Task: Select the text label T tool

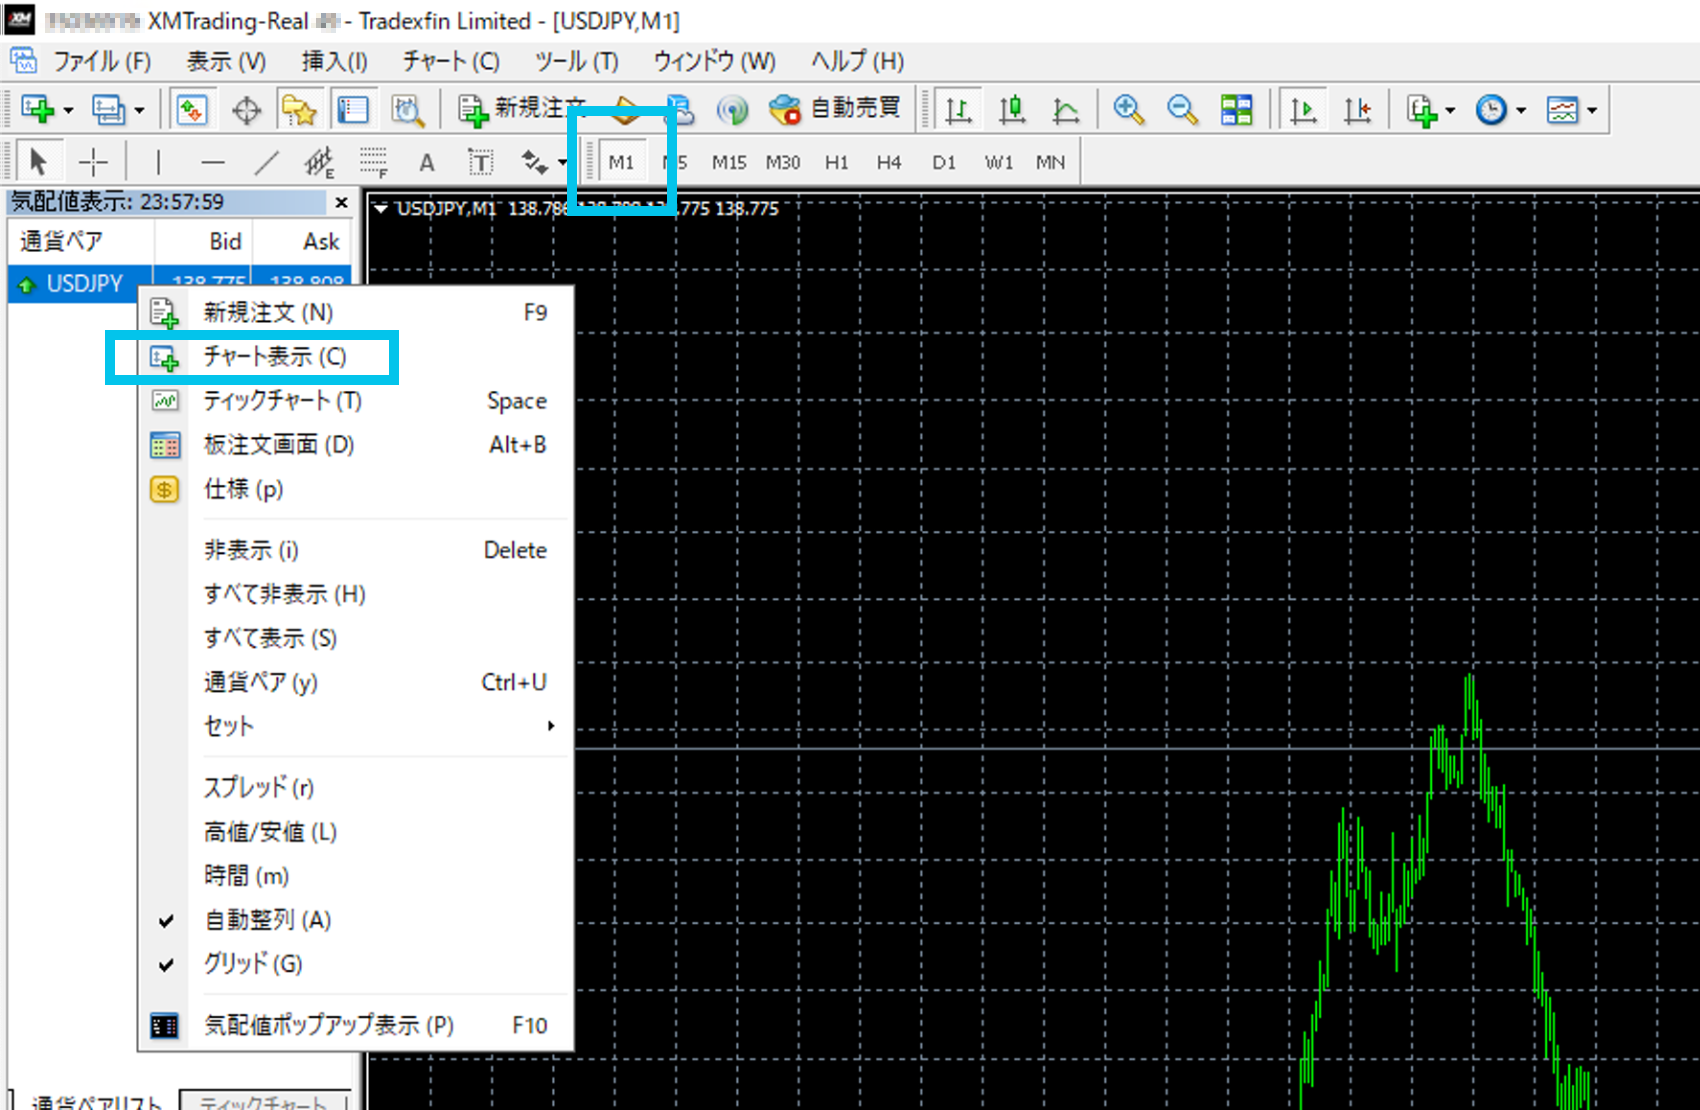Action: (x=480, y=162)
